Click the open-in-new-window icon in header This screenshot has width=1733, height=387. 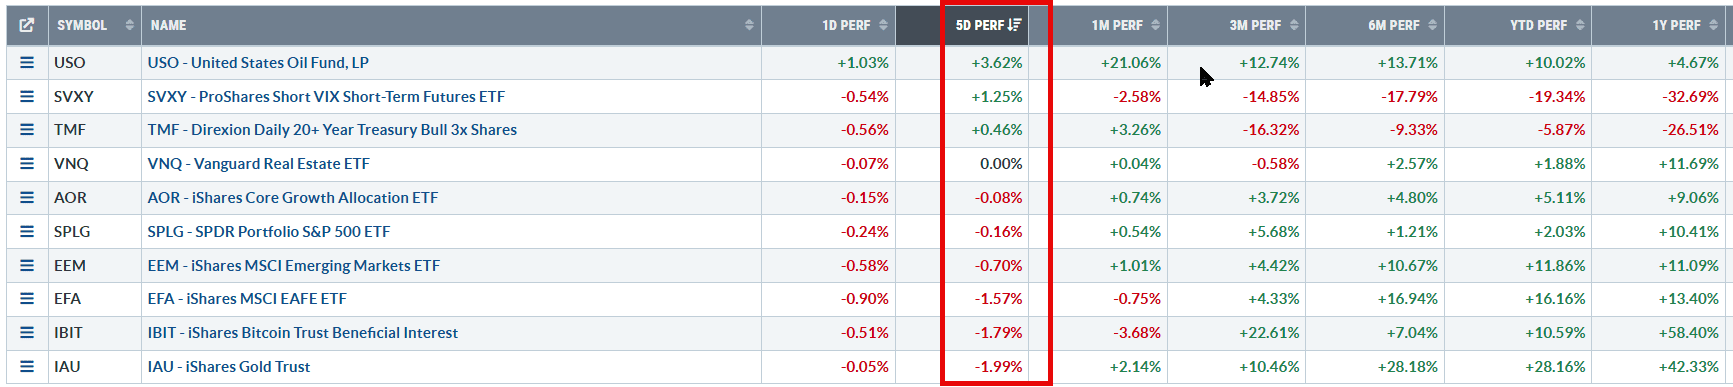click(x=27, y=25)
